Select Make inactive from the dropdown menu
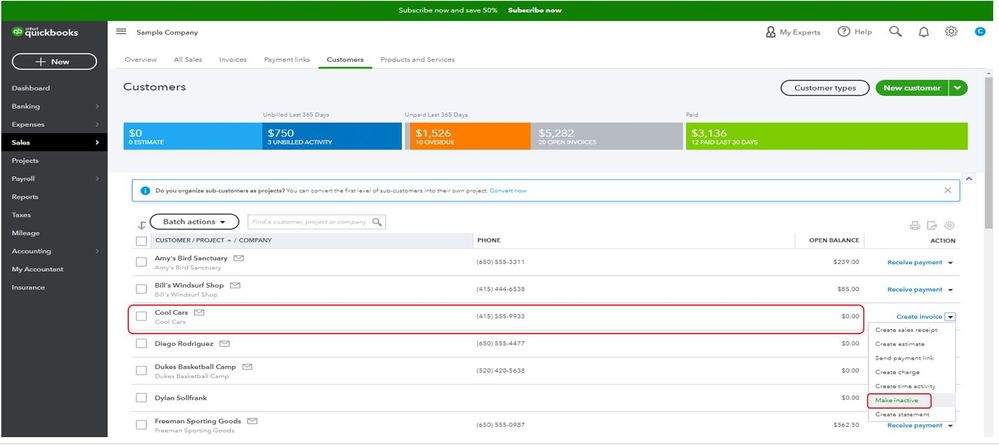The image size is (999, 445). tap(896, 400)
